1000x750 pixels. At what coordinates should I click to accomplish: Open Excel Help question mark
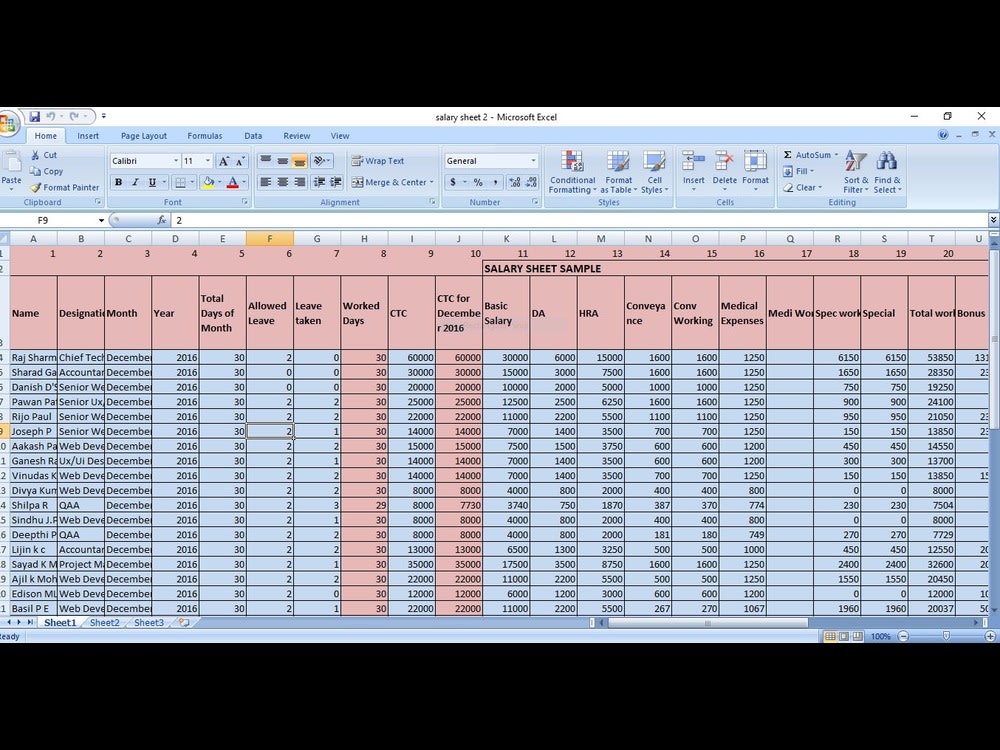[943, 135]
